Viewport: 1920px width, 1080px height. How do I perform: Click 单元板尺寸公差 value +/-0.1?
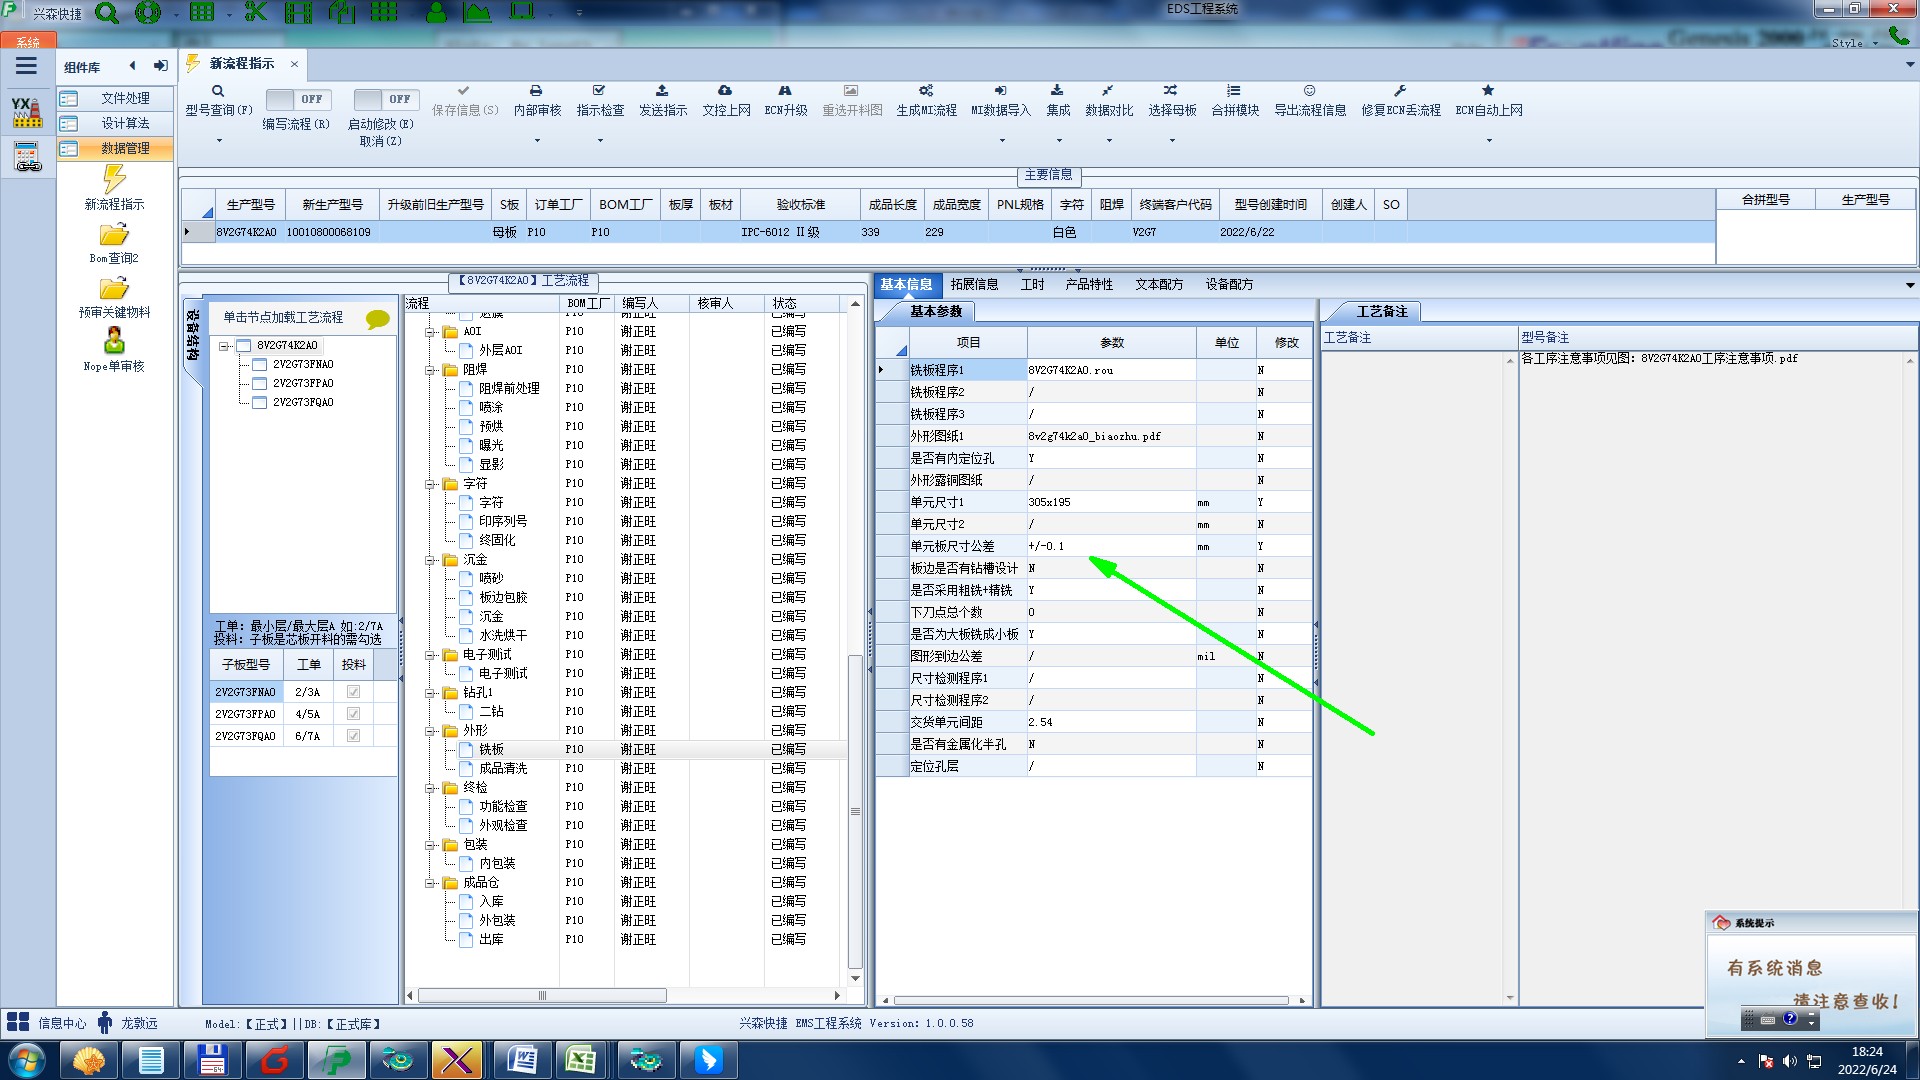click(x=1111, y=546)
